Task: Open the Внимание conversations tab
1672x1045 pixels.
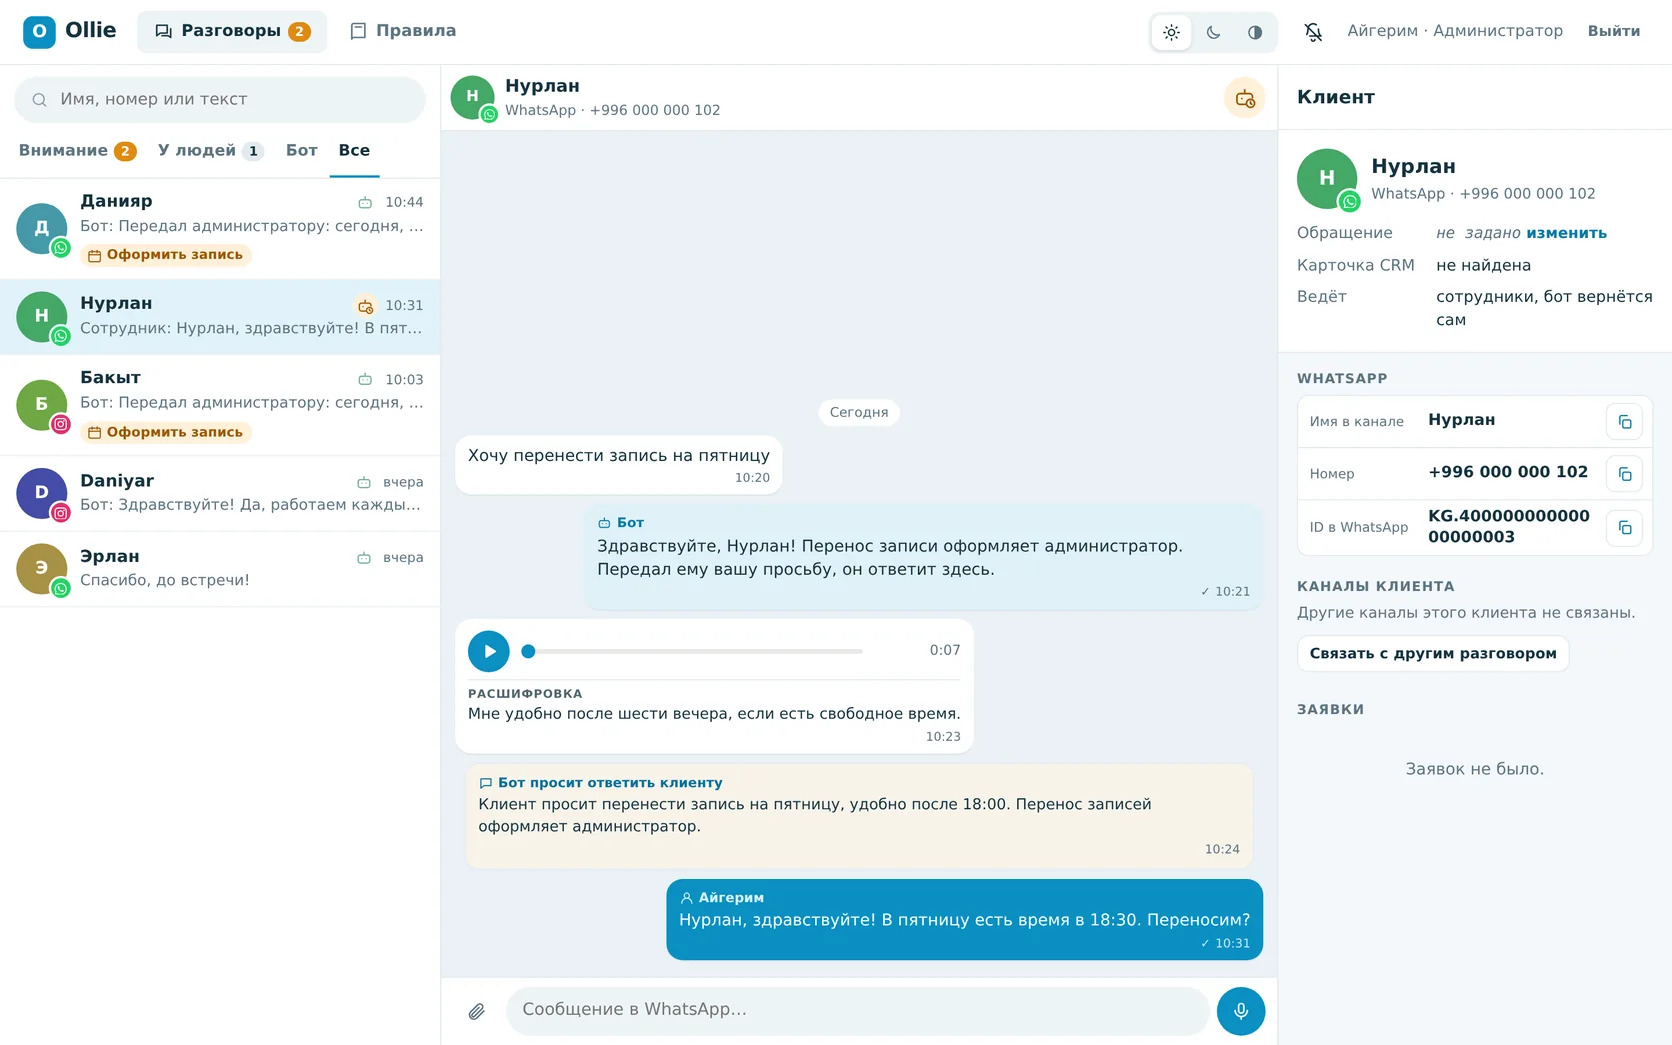Action: click(x=77, y=151)
